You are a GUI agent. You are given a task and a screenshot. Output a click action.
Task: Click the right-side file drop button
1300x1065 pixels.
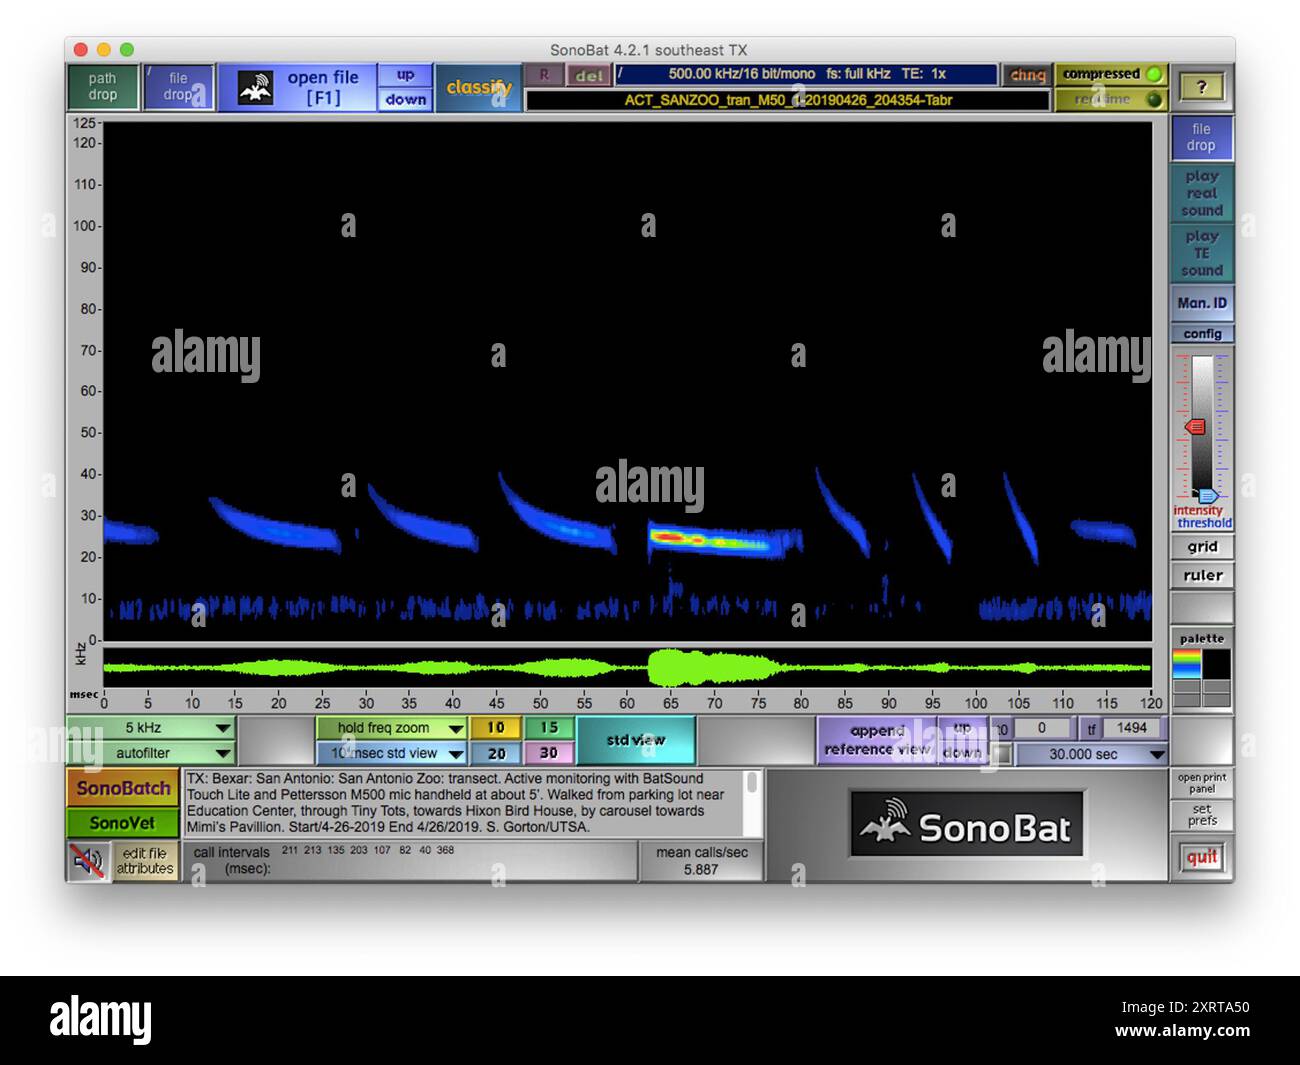pyautogui.click(x=1201, y=137)
